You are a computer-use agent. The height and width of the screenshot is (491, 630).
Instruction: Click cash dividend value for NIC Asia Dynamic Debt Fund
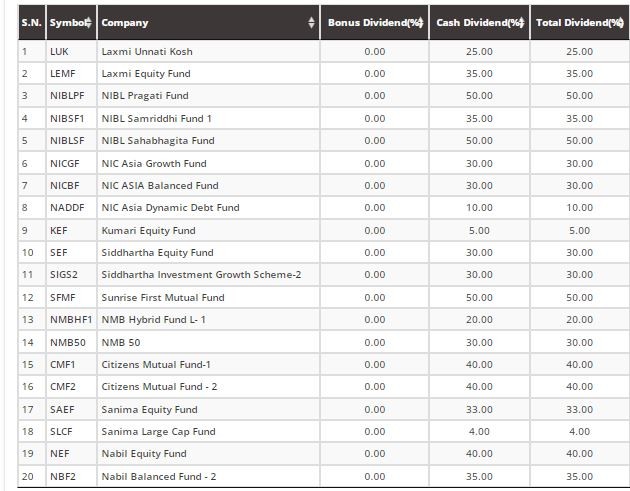pyautogui.click(x=479, y=208)
